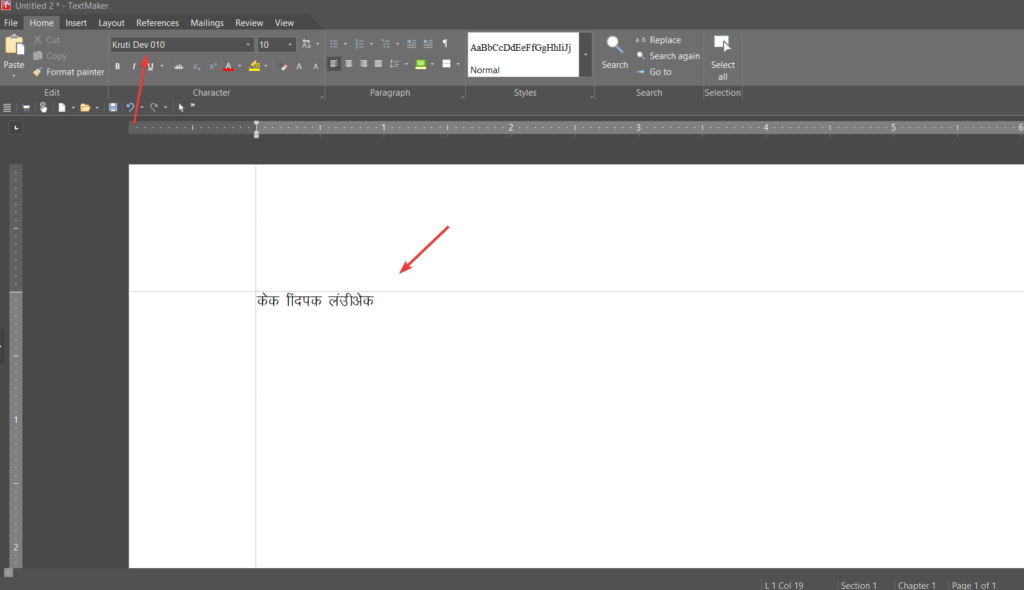Apply yellow text highlight color
The height and width of the screenshot is (590, 1024).
coord(255,66)
